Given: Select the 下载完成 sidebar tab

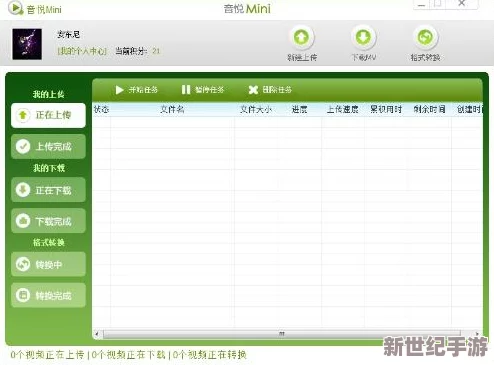Looking at the screenshot, I should (x=48, y=221).
